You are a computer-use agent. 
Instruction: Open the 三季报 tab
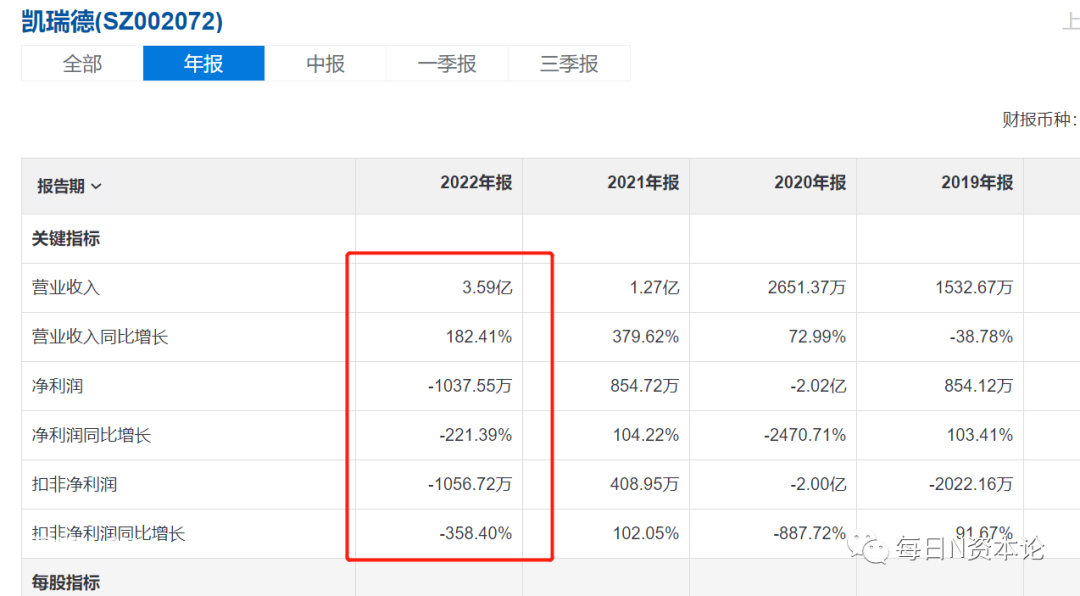coord(569,63)
